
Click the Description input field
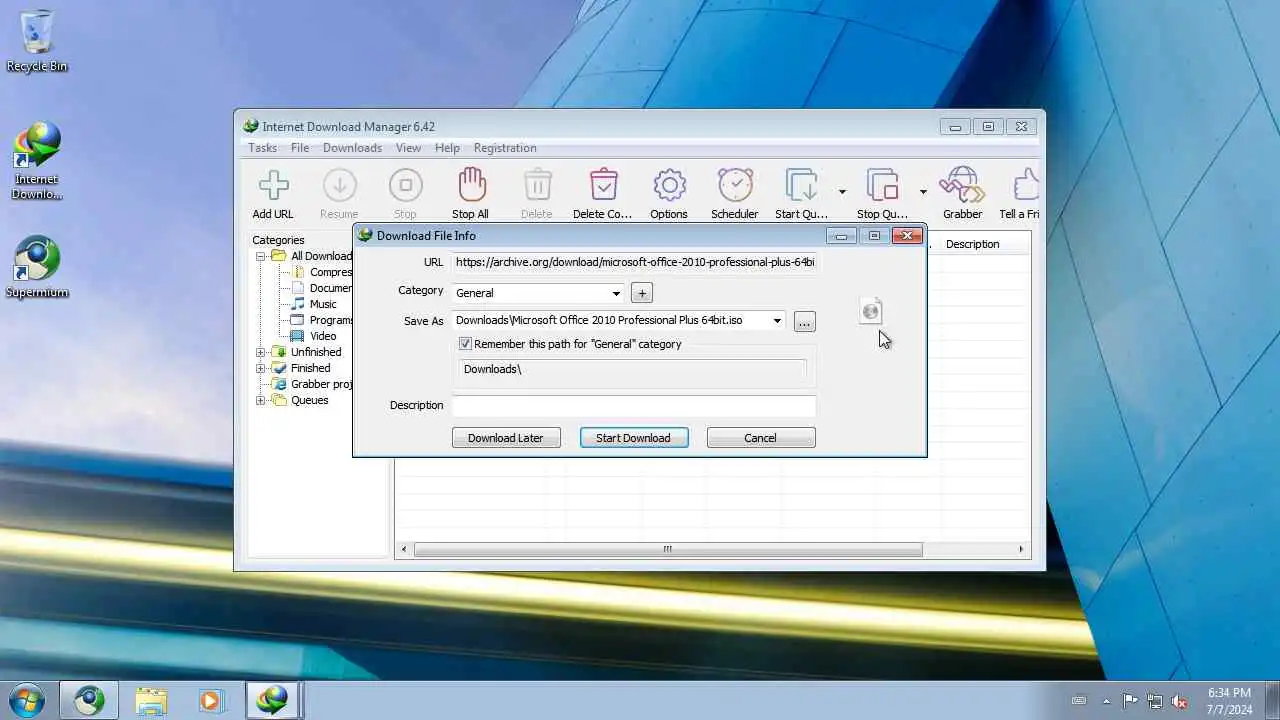[634, 406]
